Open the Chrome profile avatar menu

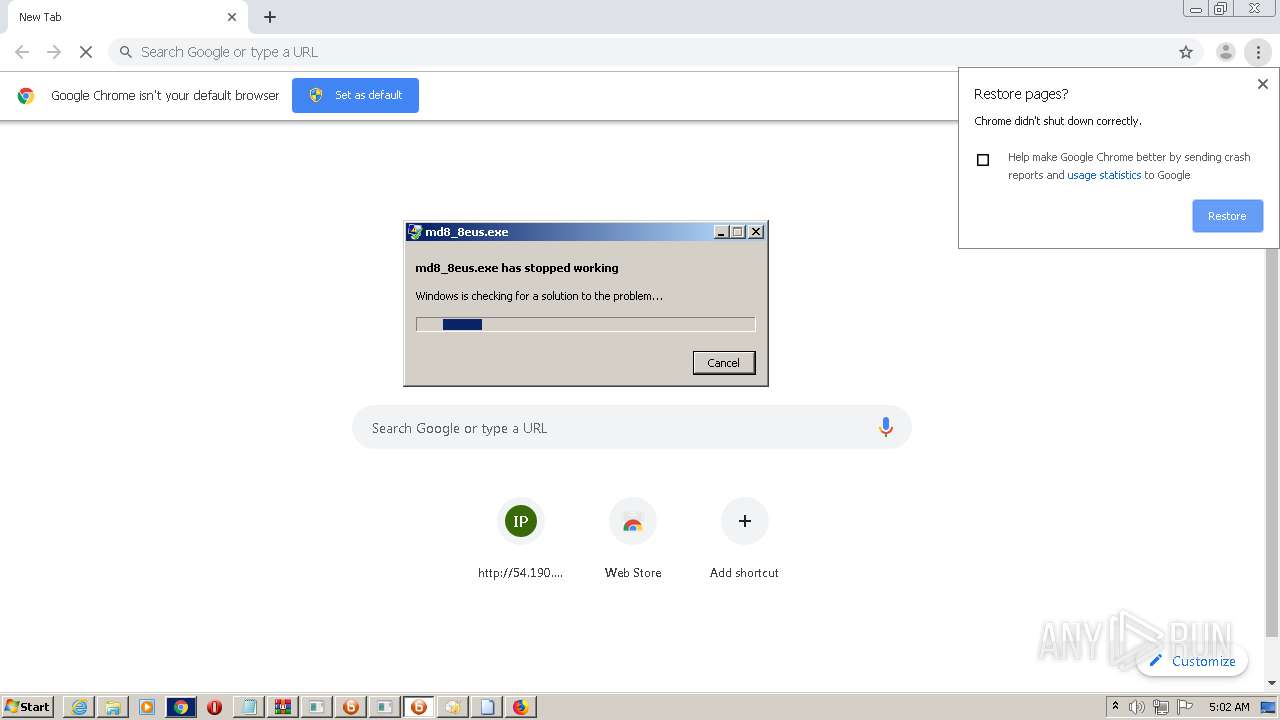pos(1225,52)
